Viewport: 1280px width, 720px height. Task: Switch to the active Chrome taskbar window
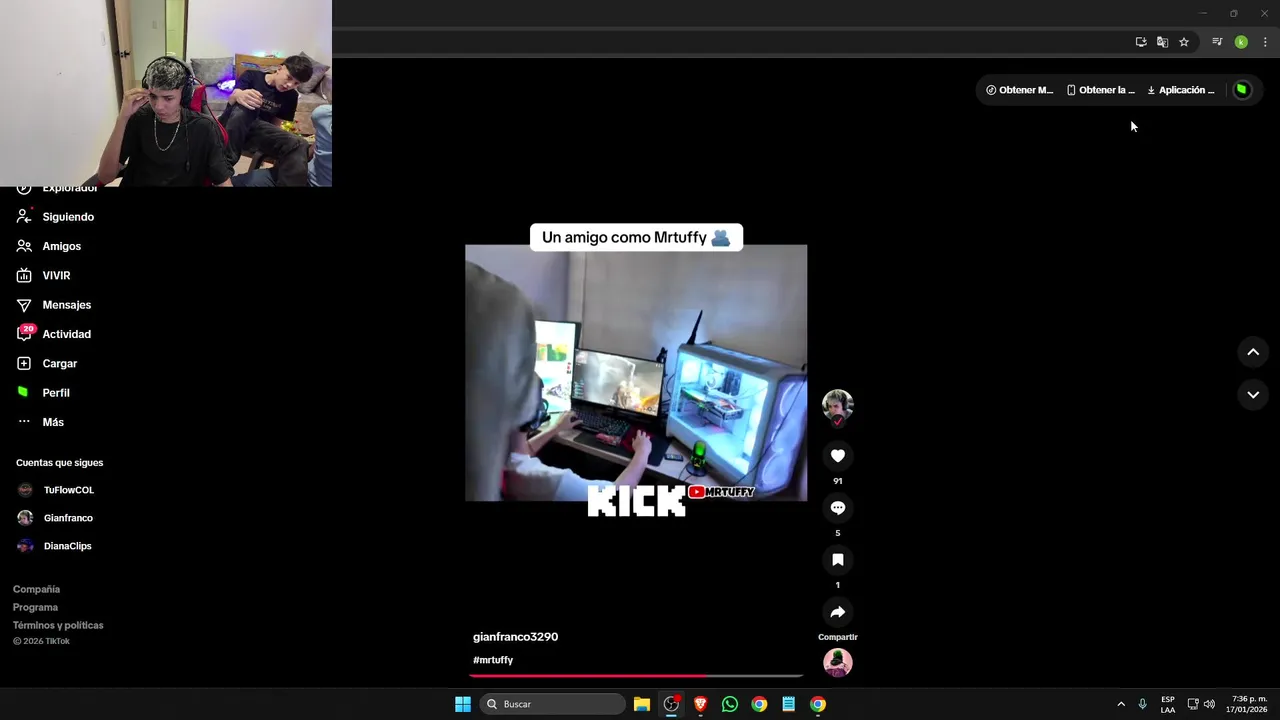click(x=818, y=704)
